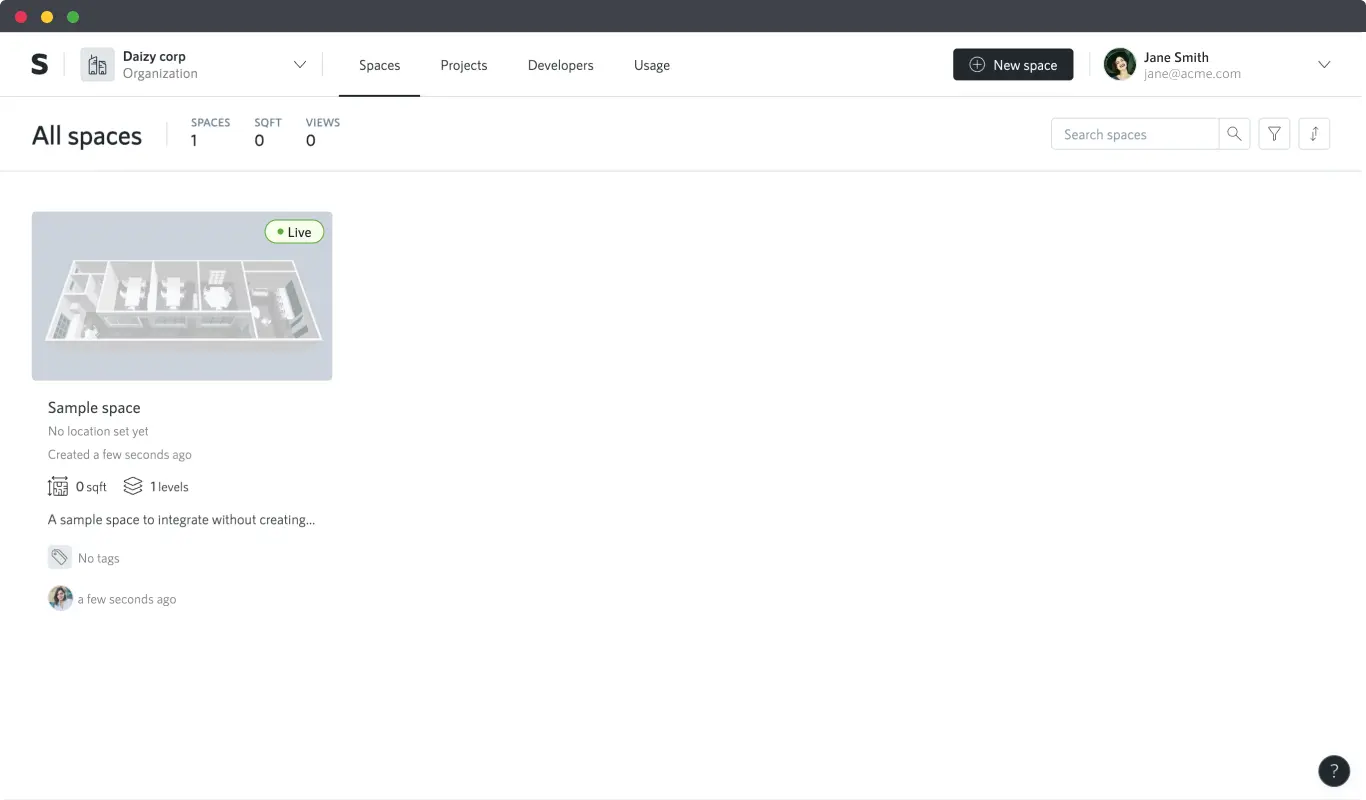Click the search magnifier icon
The width and height of the screenshot is (1366, 800).
1234,134
